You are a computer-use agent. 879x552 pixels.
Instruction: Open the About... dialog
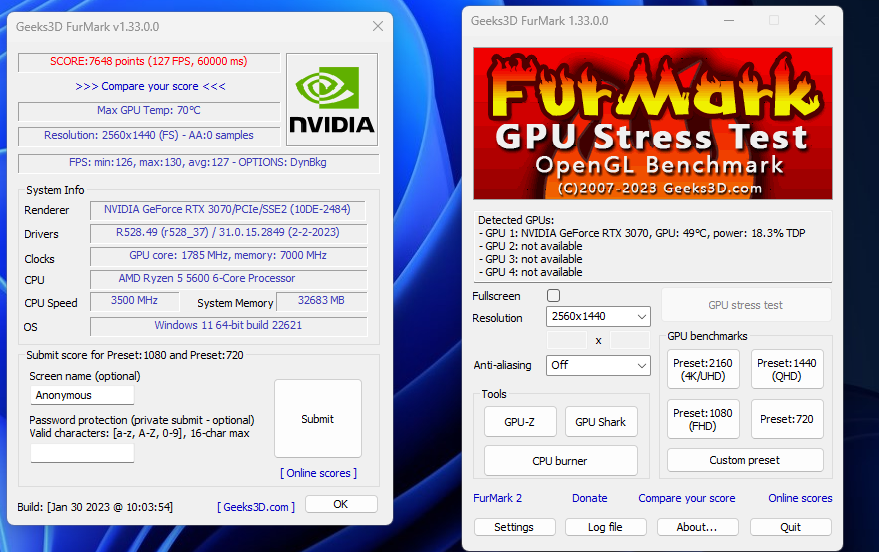[697, 527]
